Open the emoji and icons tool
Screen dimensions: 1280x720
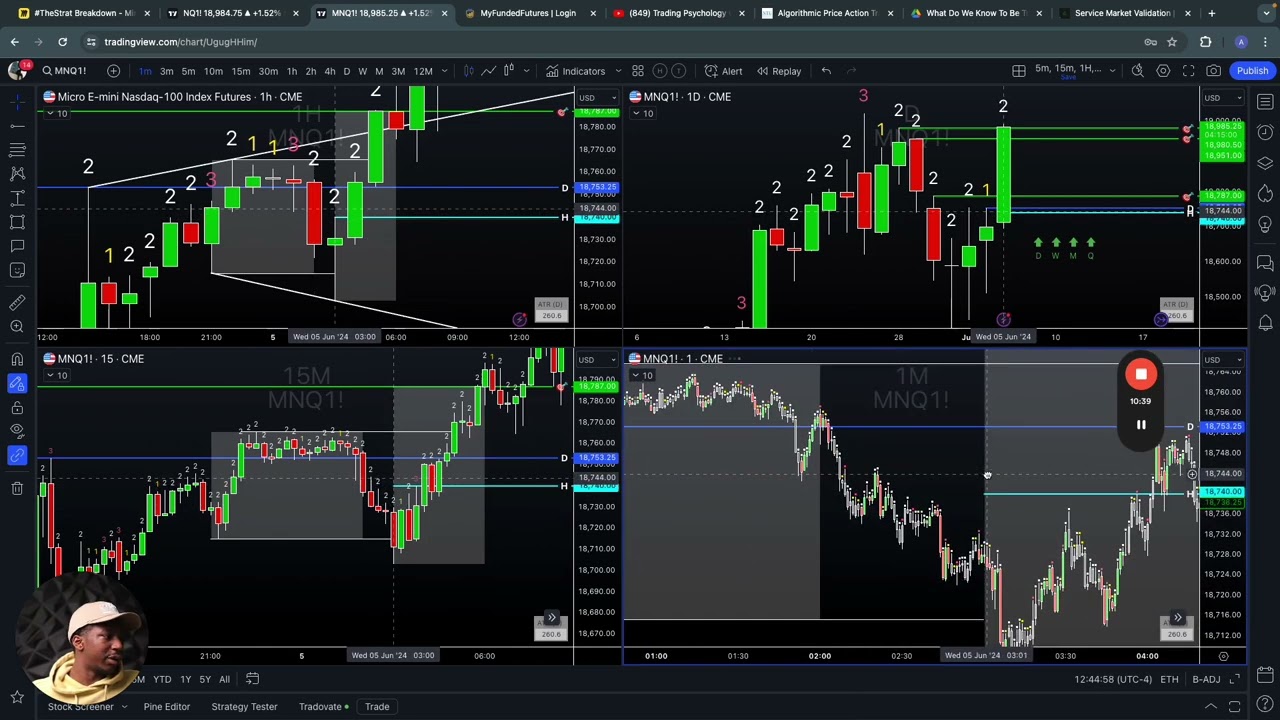point(17,270)
